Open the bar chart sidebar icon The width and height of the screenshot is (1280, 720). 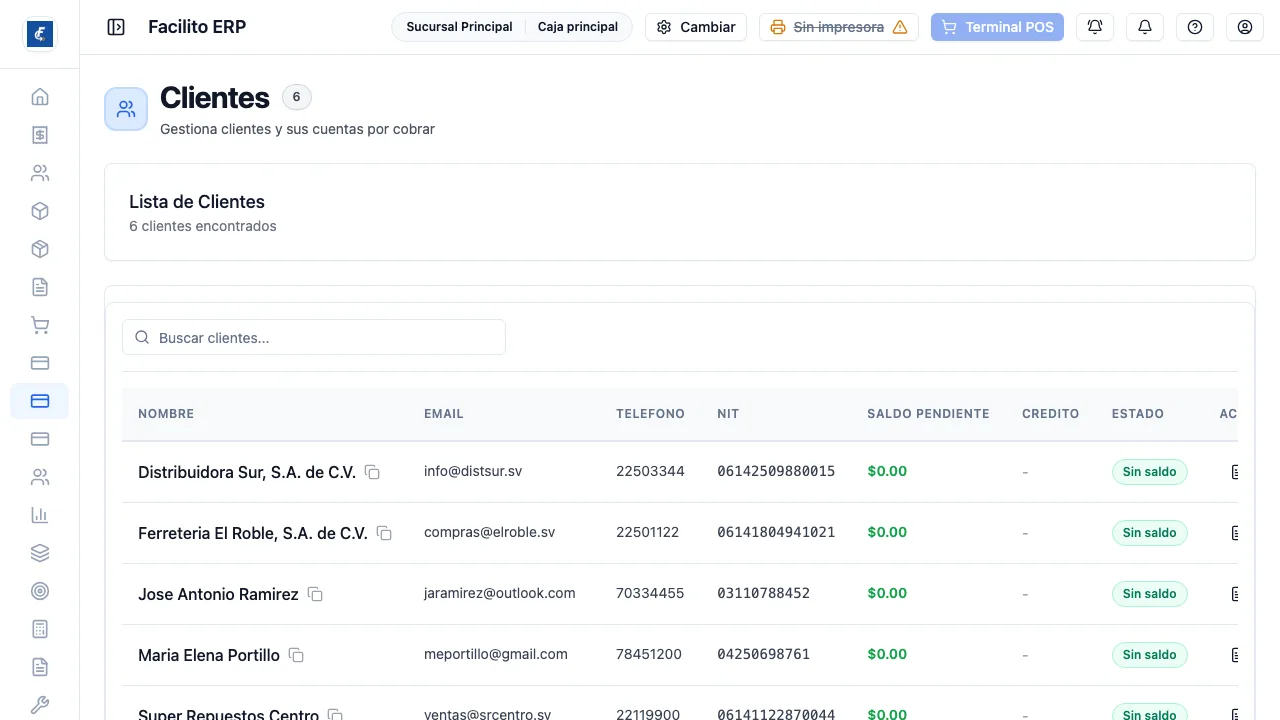pos(40,515)
